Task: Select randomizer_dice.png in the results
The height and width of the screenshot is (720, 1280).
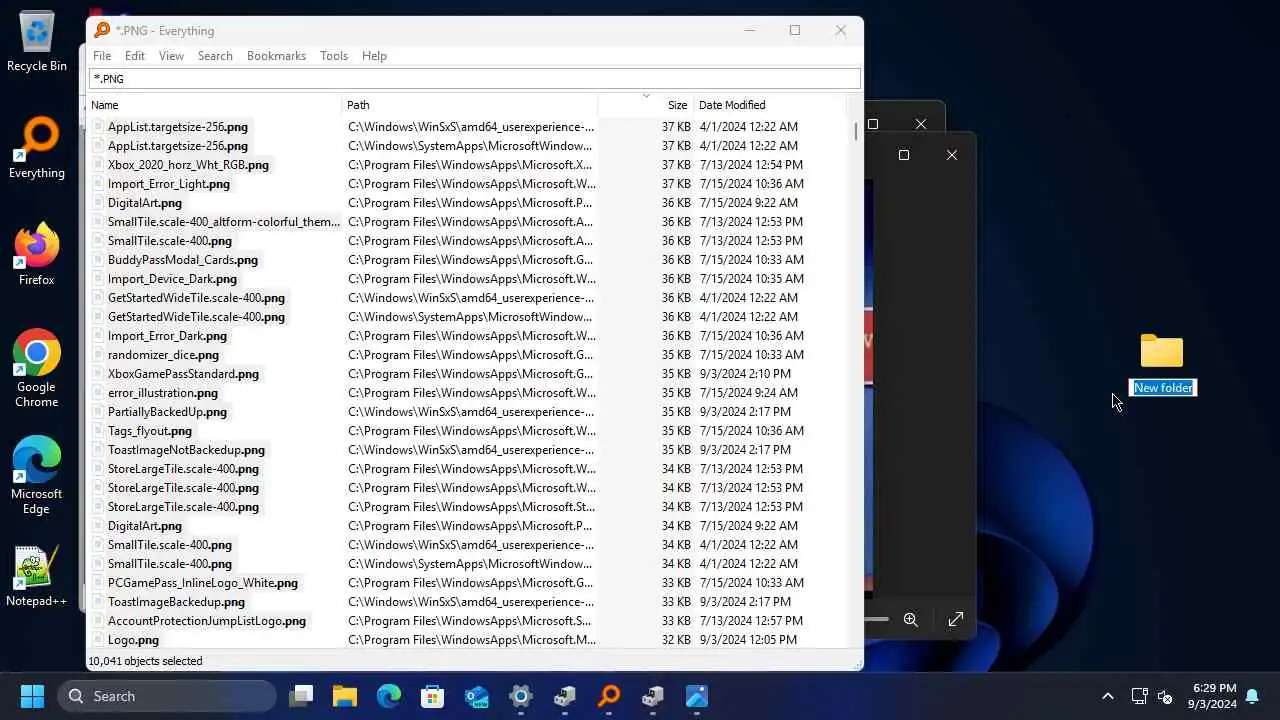Action: 163,355
